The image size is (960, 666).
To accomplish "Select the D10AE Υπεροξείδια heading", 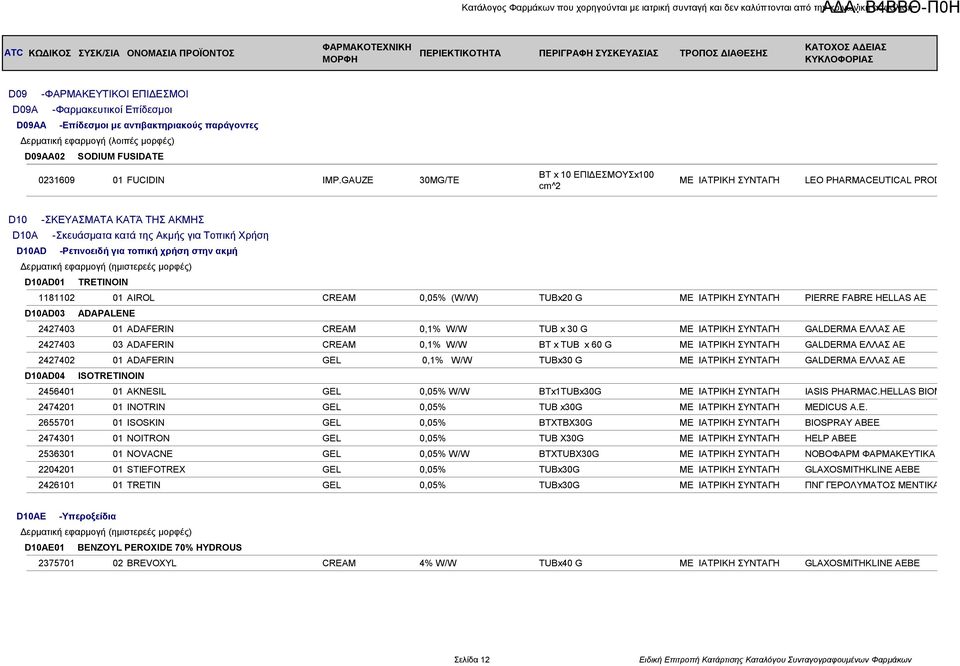I will tap(66, 516).
